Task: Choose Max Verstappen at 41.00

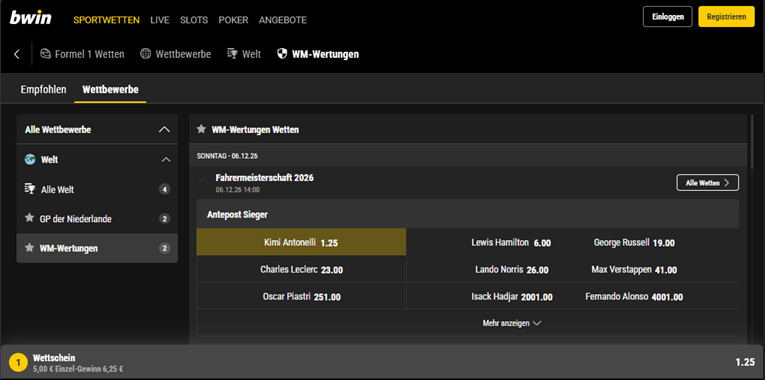Action: [634, 270]
